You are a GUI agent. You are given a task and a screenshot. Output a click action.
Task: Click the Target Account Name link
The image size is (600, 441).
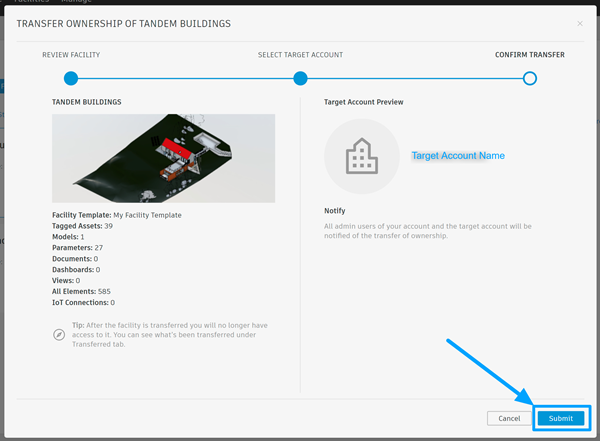pos(458,155)
